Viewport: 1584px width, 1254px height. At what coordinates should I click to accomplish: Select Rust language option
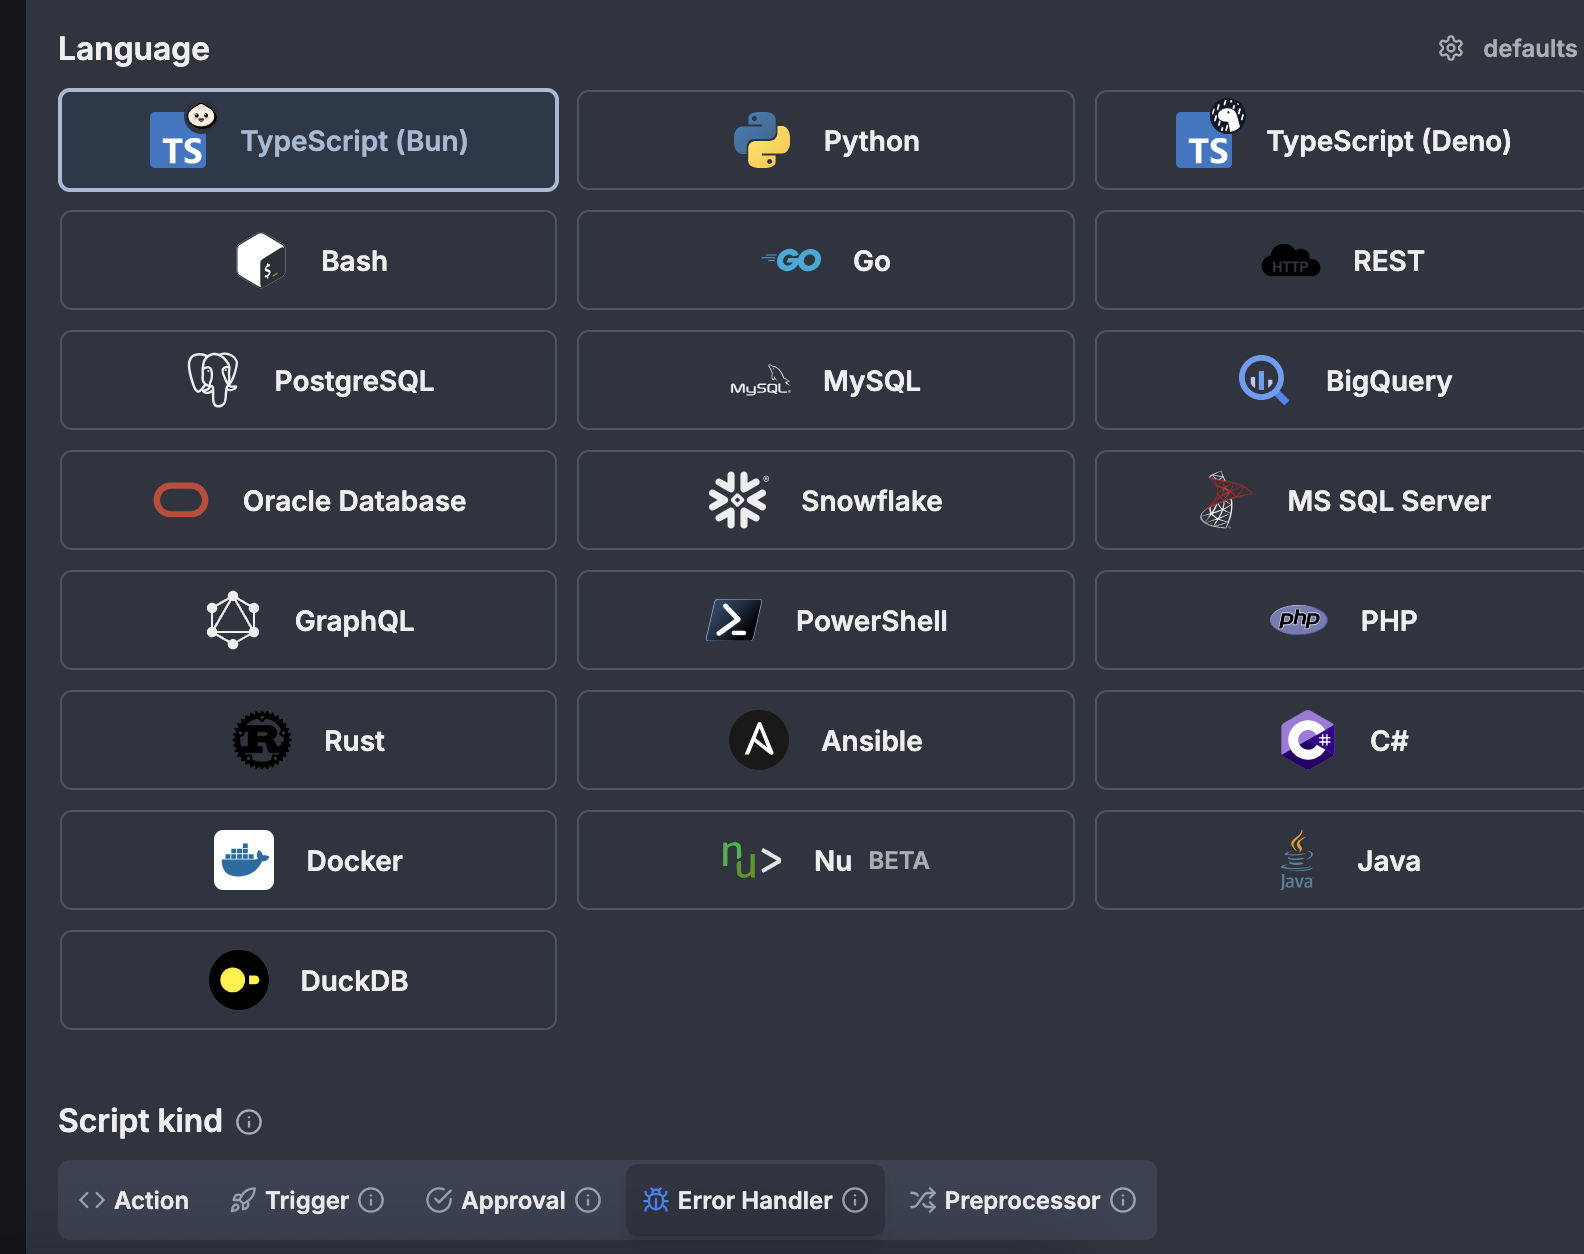click(x=308, y=740)
